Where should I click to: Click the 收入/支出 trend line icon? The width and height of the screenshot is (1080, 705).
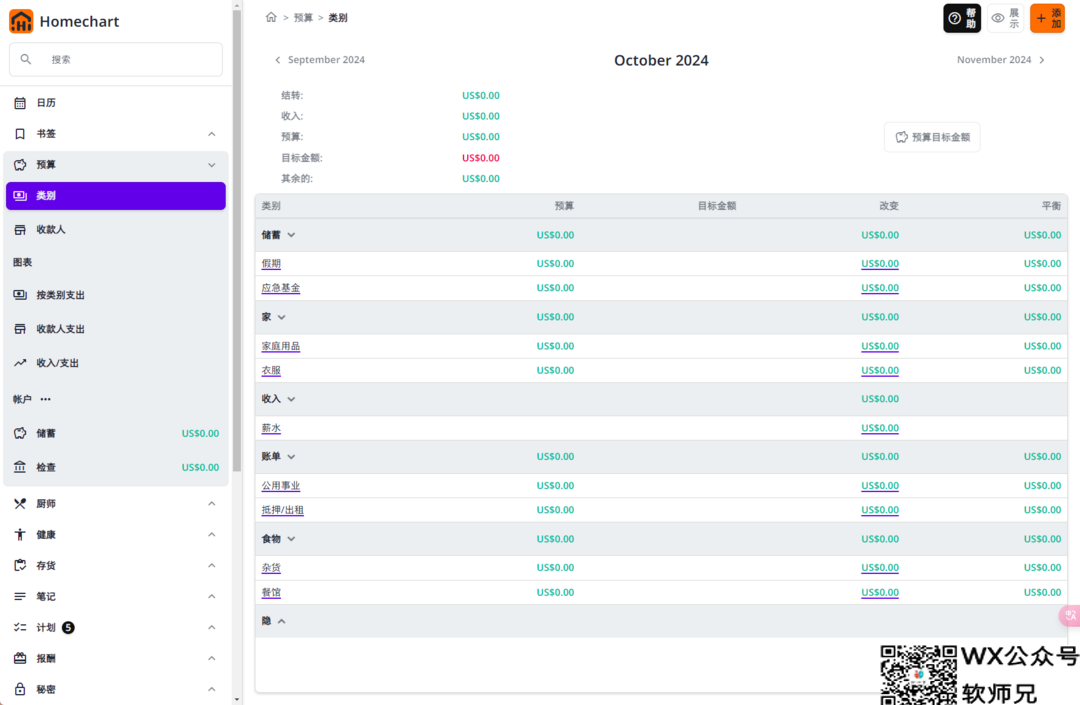(20, 363)
